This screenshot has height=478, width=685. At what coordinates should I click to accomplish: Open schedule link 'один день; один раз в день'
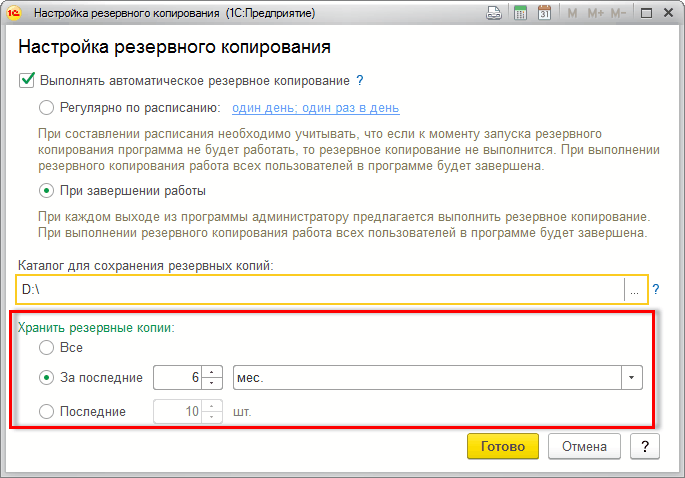click(x=316, y=108)
